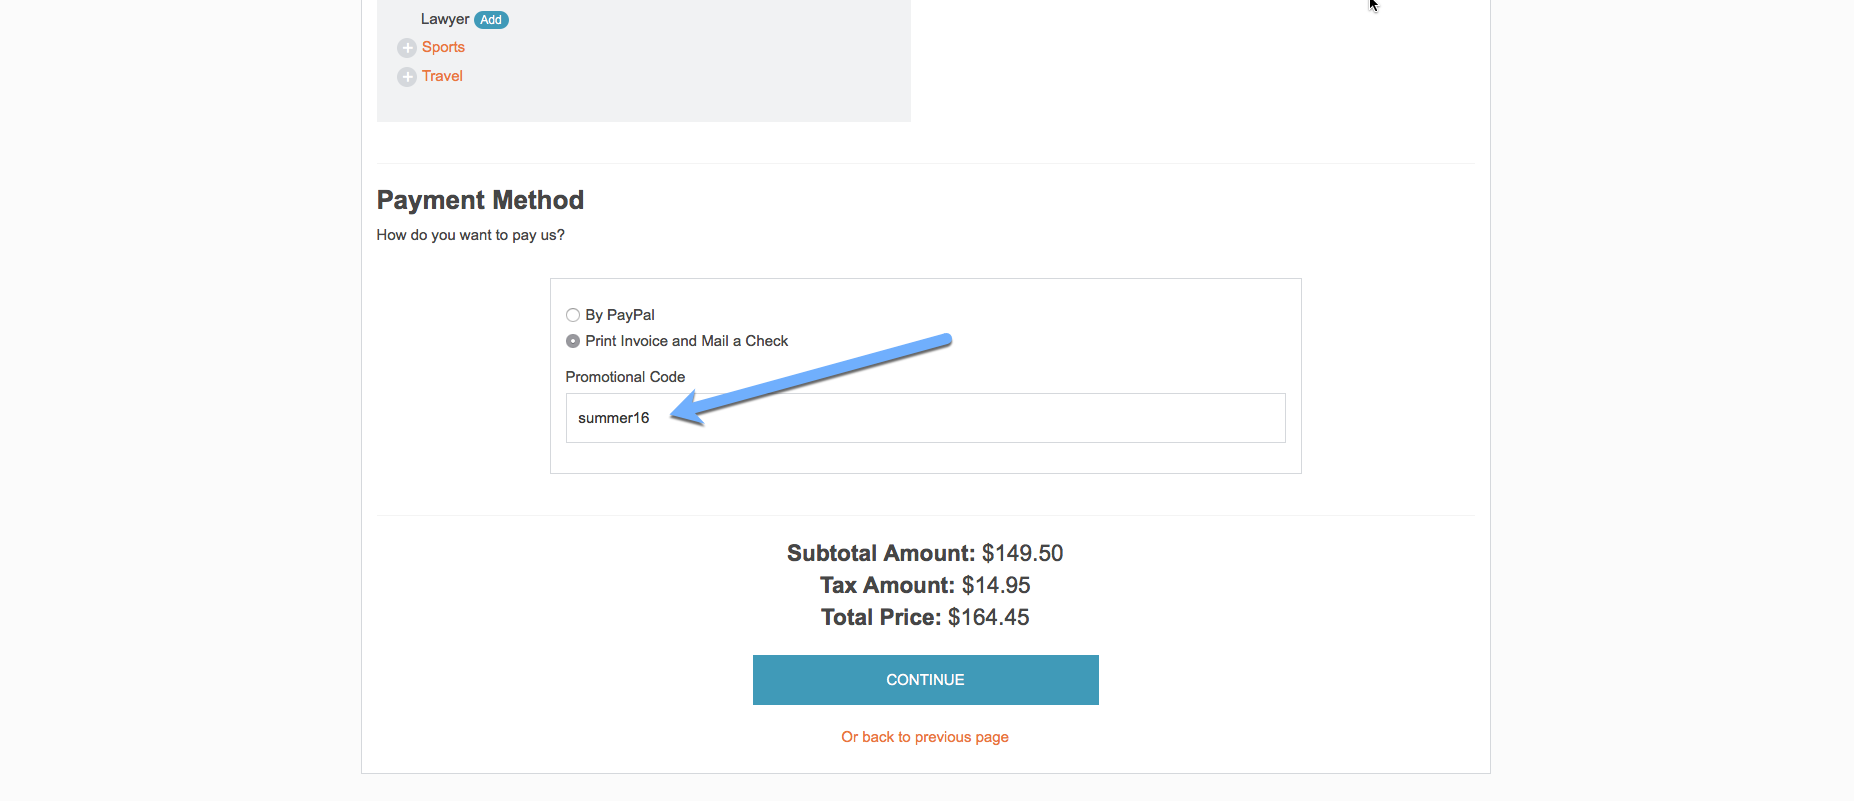
Task: Click the summer16 promo code text
Action: point(613,418)
